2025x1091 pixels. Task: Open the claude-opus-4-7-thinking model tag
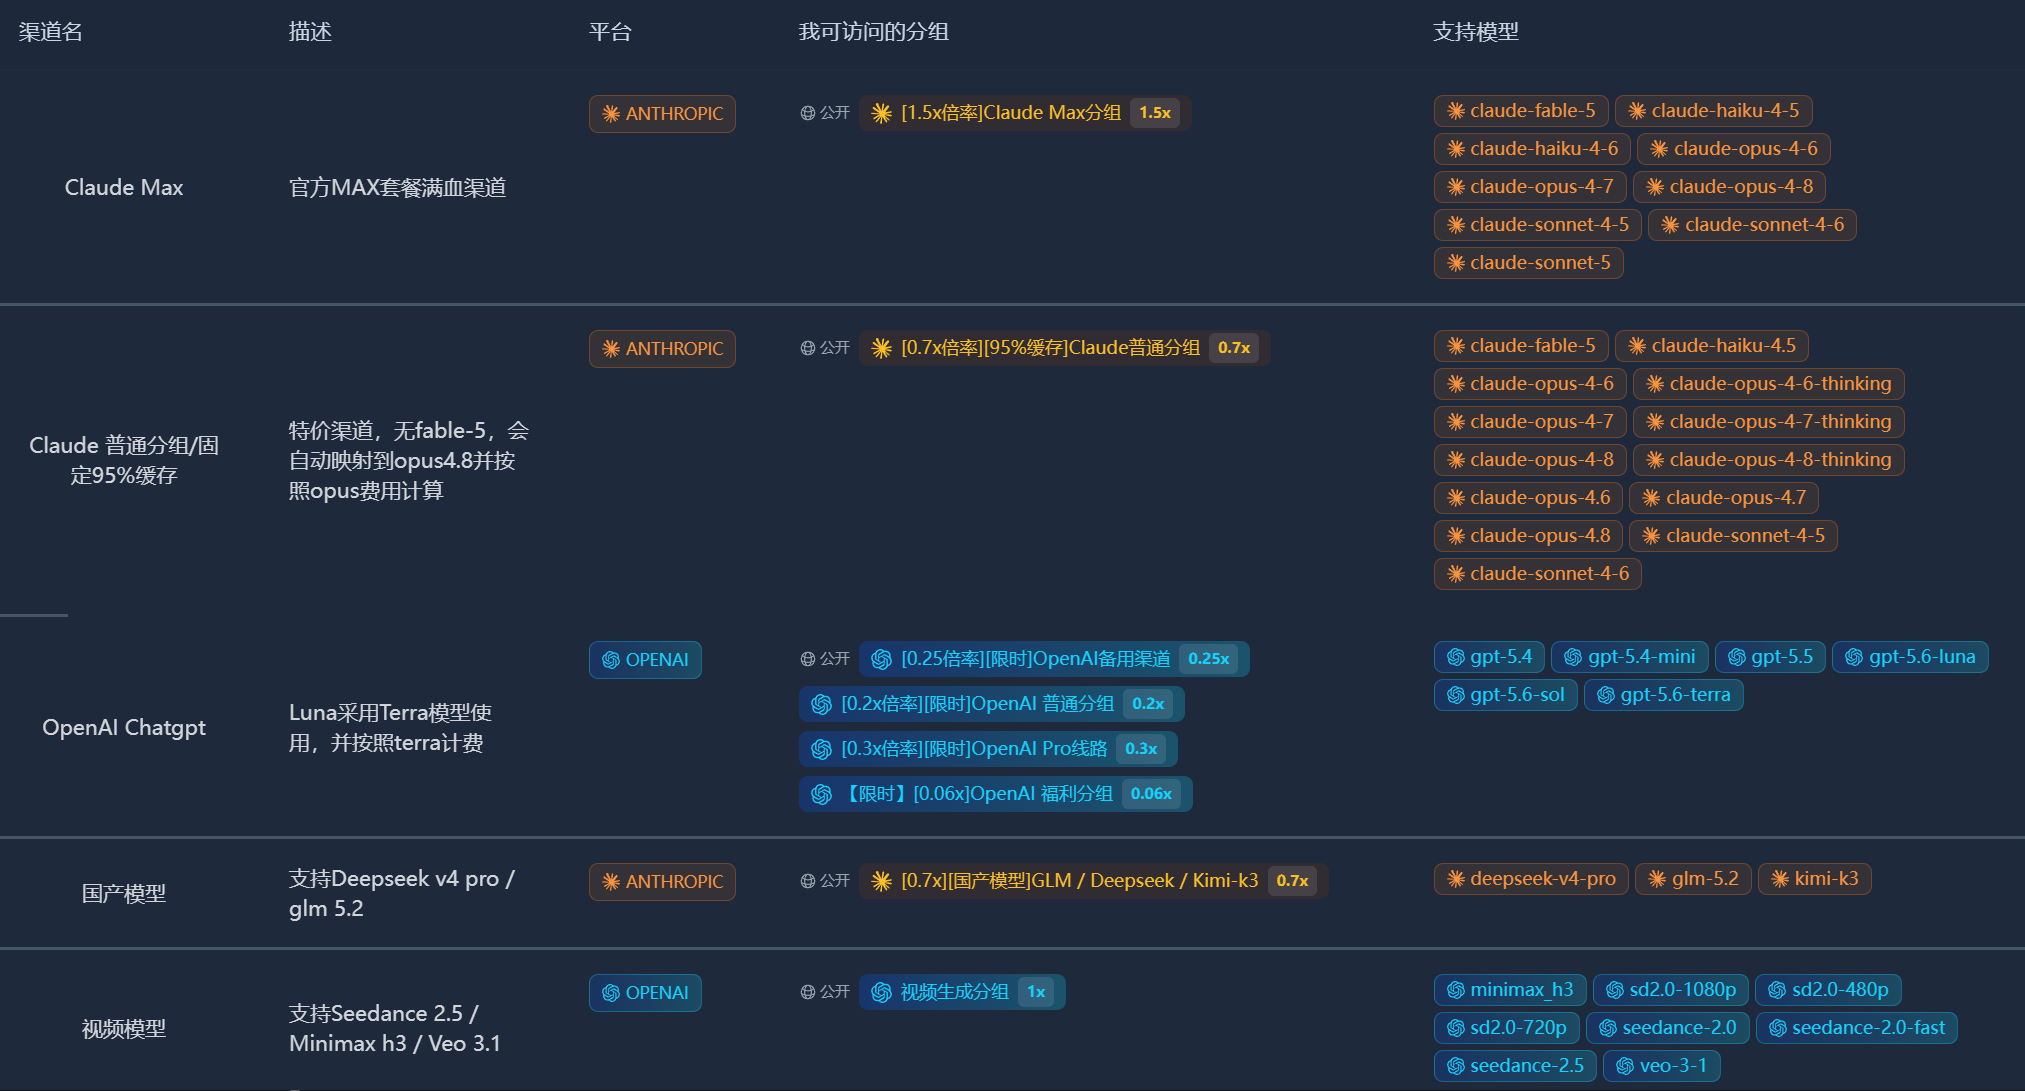pos(1768,422)
